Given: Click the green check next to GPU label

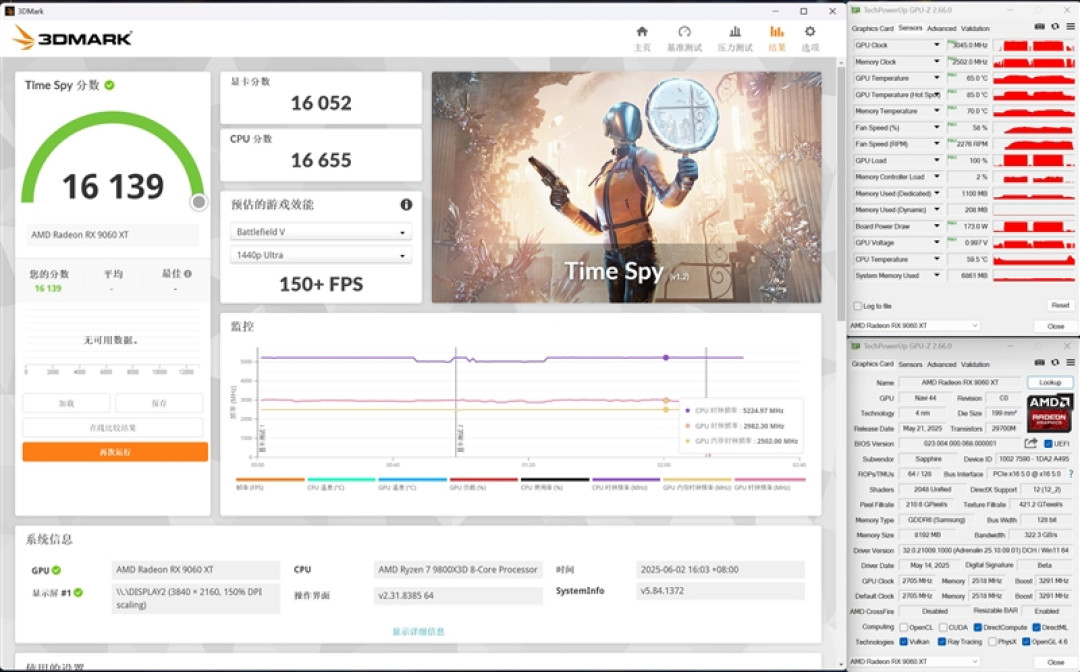Looking at the screenshot, I should [56, 570].
